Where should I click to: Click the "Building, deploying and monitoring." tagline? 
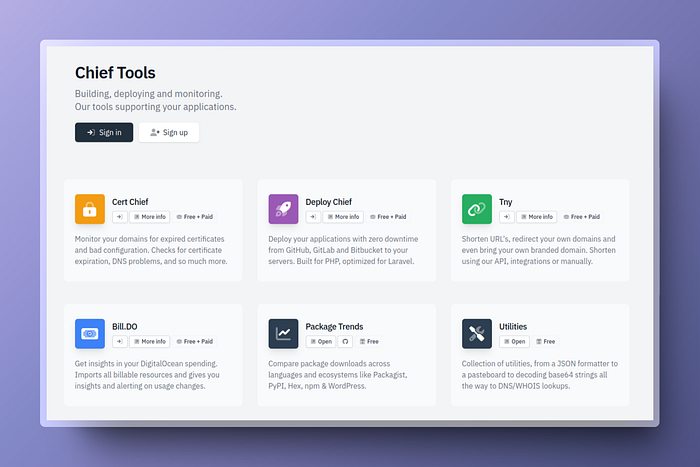[x=149, y=94]
